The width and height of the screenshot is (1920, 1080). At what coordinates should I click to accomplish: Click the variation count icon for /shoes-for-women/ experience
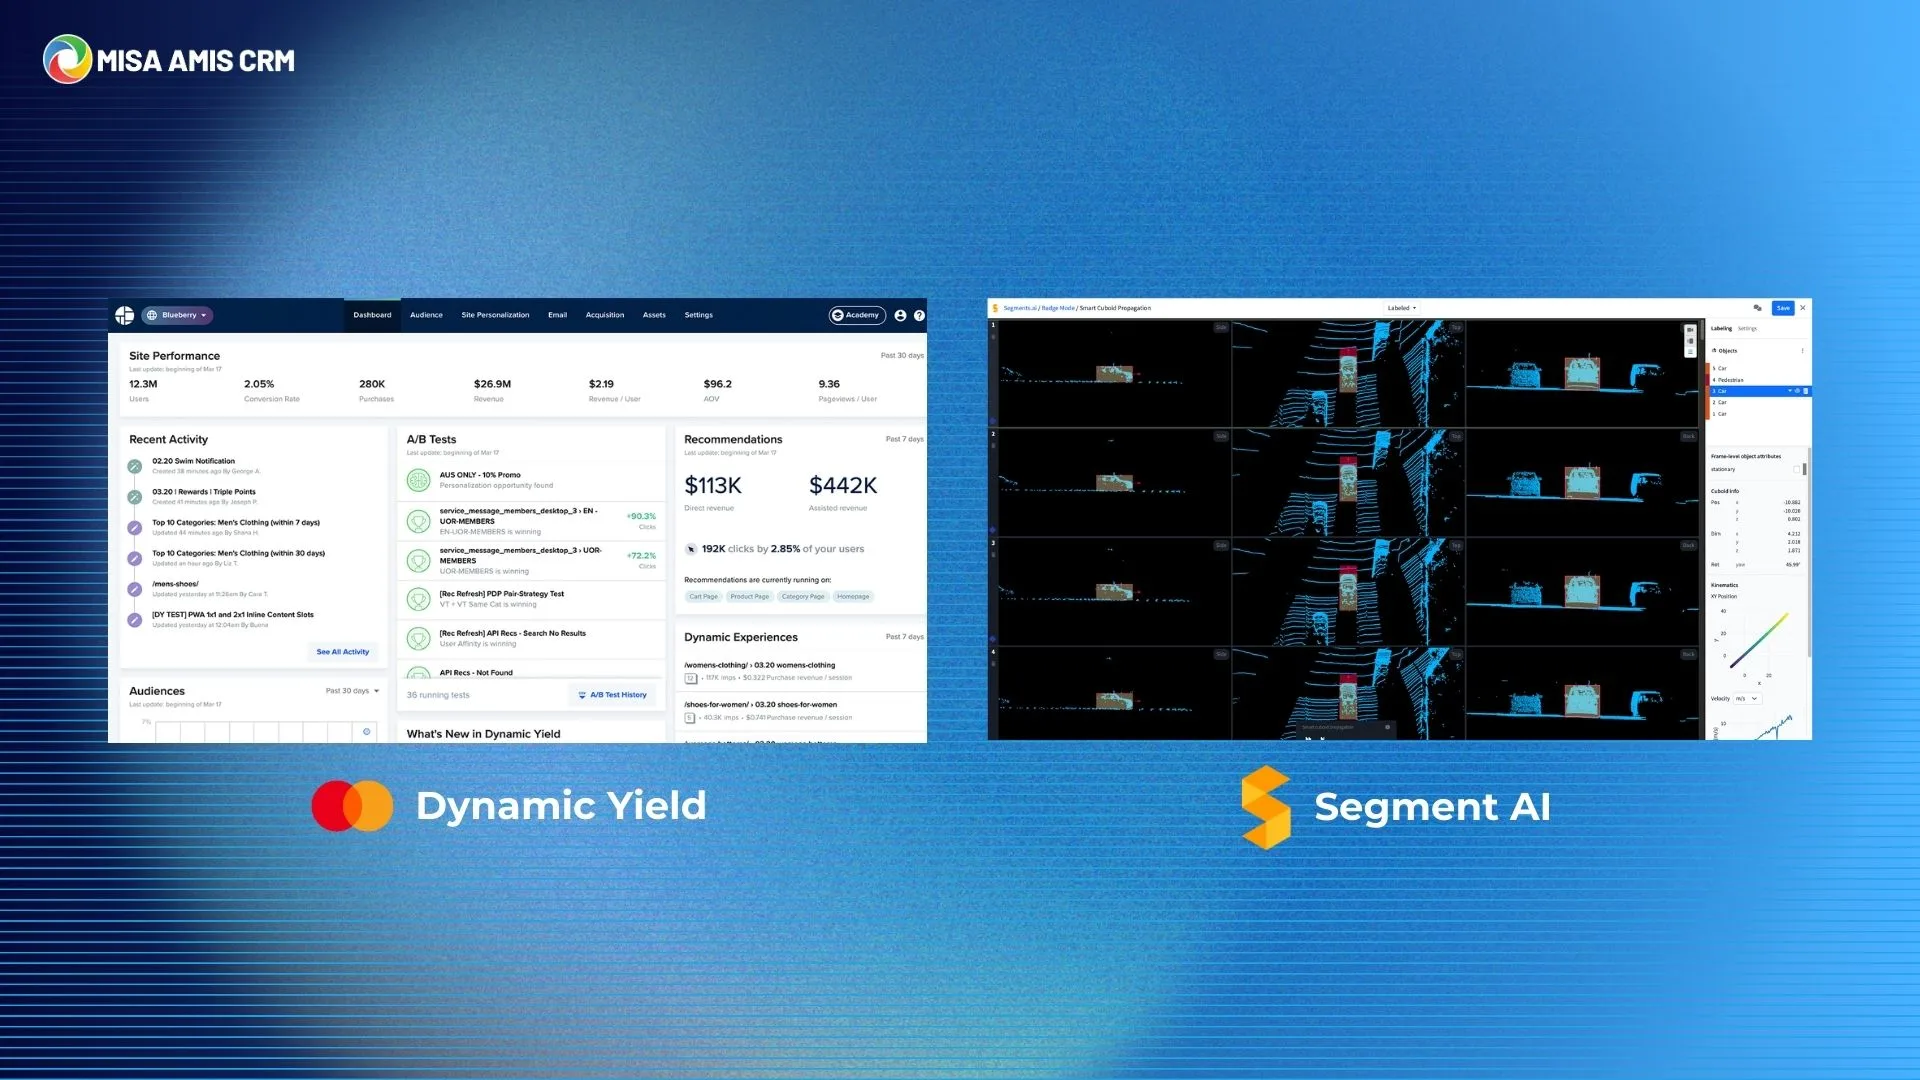point(689,718)
